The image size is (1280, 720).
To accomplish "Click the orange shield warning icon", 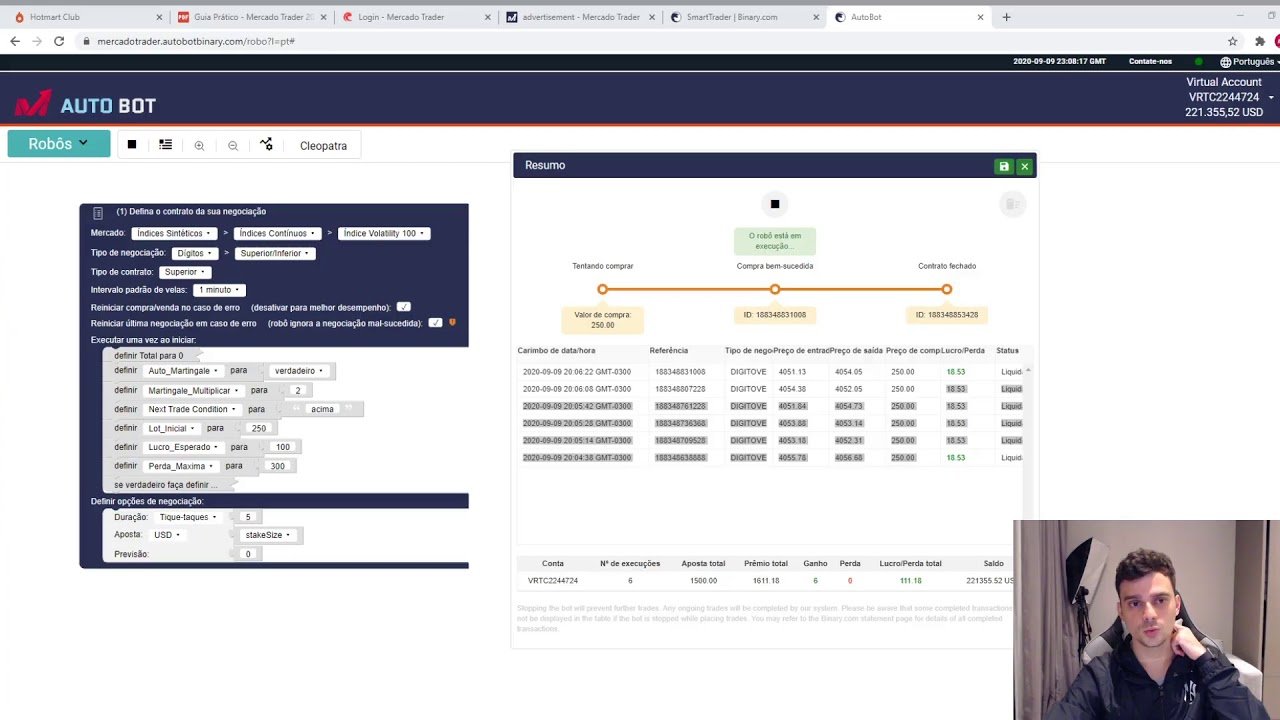I will point(452,322).
